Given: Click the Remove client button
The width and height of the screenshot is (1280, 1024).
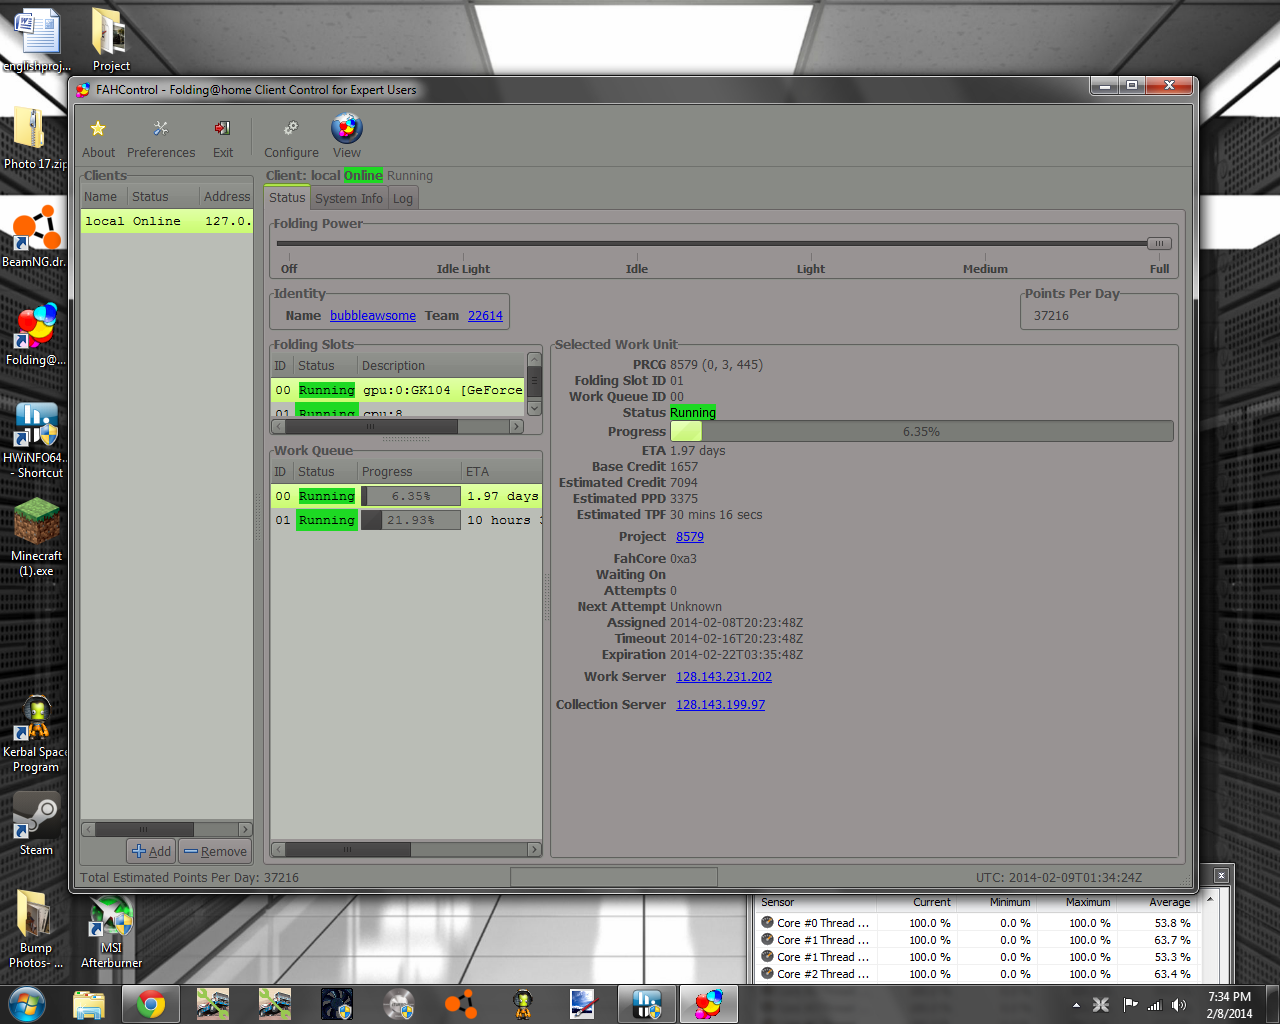Looking at the screenshot, I should (215, 851).
